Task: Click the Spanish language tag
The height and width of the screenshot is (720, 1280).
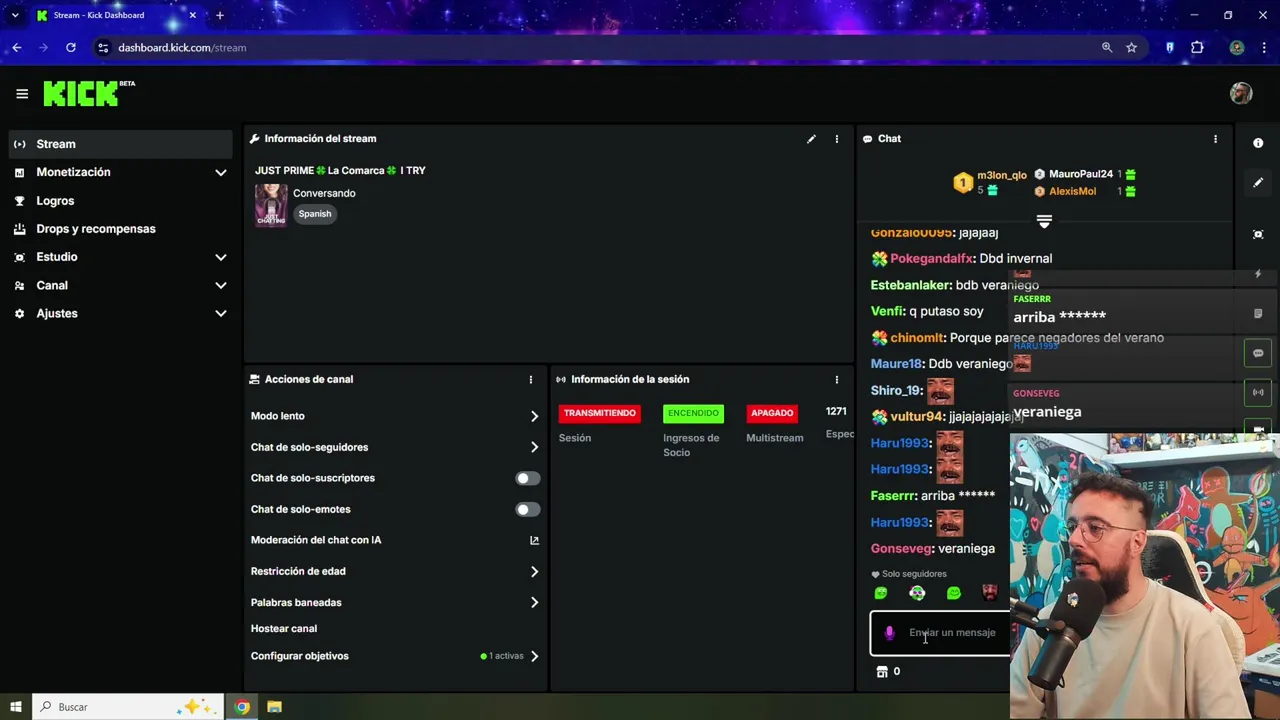Action: coord(314,214)
